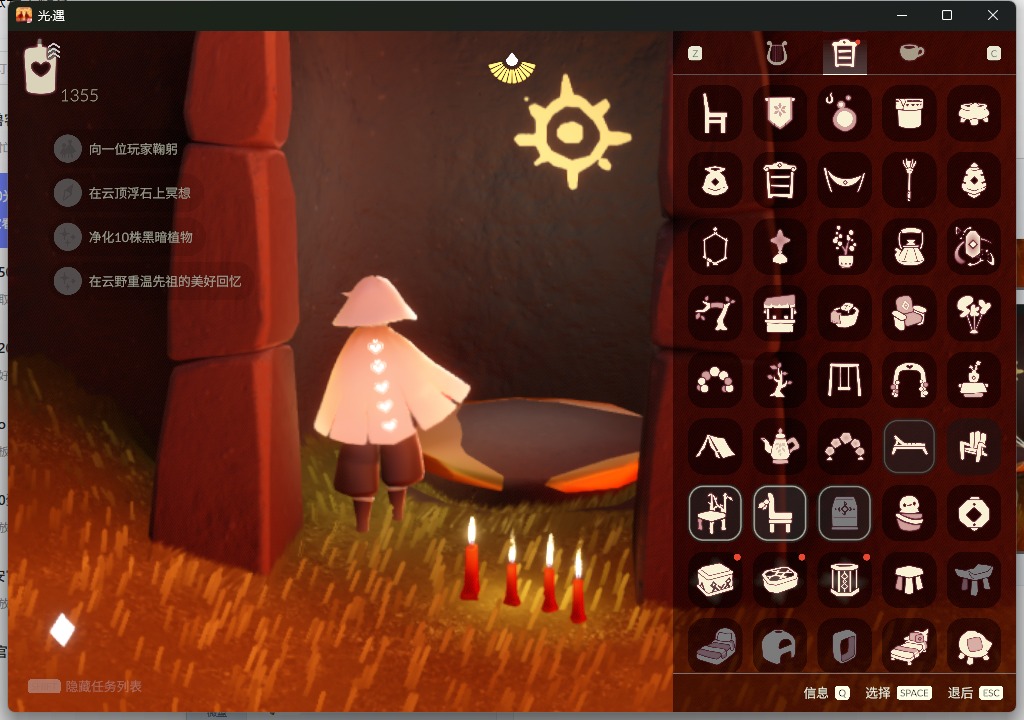Select the flower arch gate prop
This screenshot has height=720, width=1024.
(x=908, y=380)
